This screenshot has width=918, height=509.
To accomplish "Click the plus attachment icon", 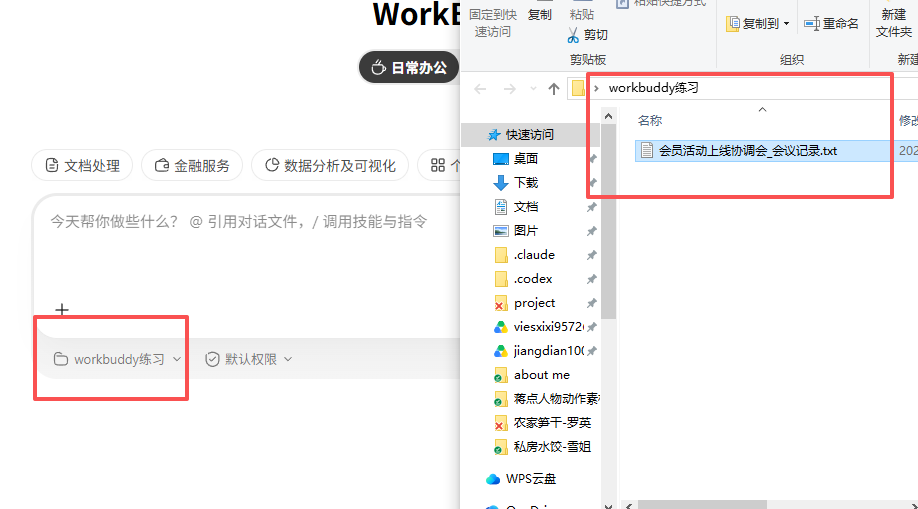I will point(61,309).
